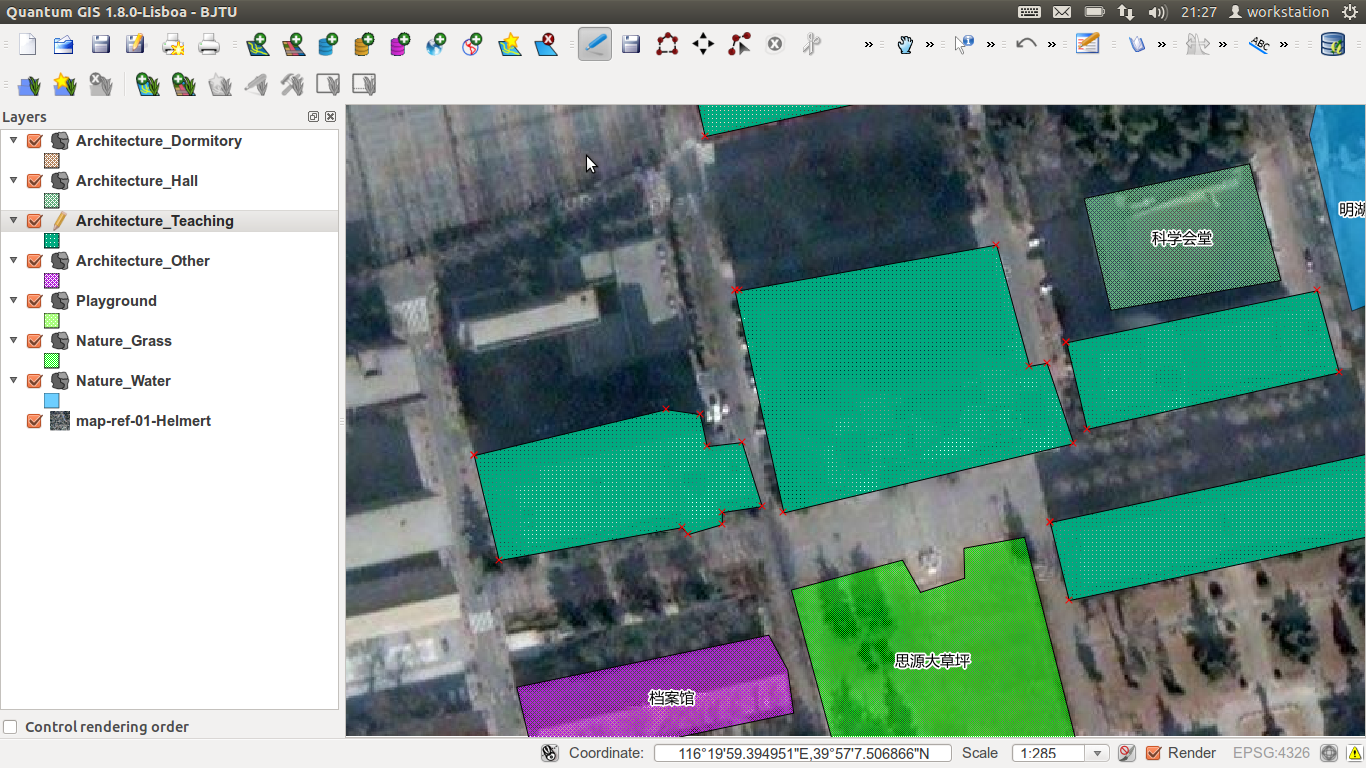Viewport: 1366px width, 768px height.
Task: Toggle the Playground layer checkbox
Action: tap(34, 301)
